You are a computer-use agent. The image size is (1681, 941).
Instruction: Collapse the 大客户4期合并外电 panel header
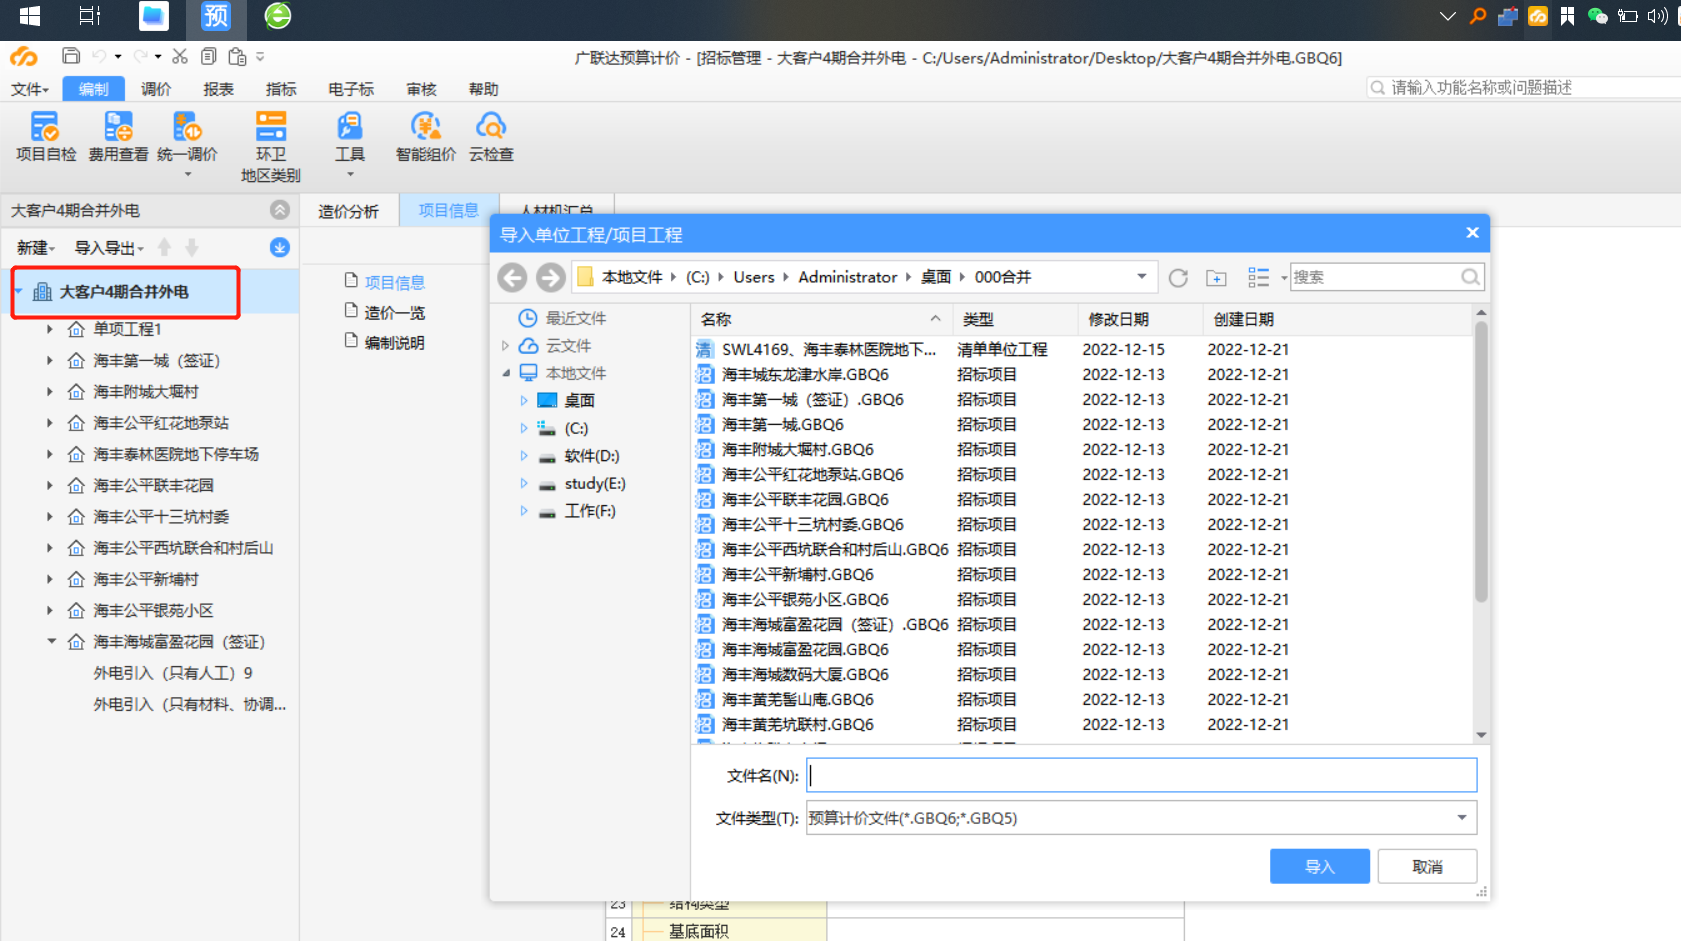pos(280,210)
